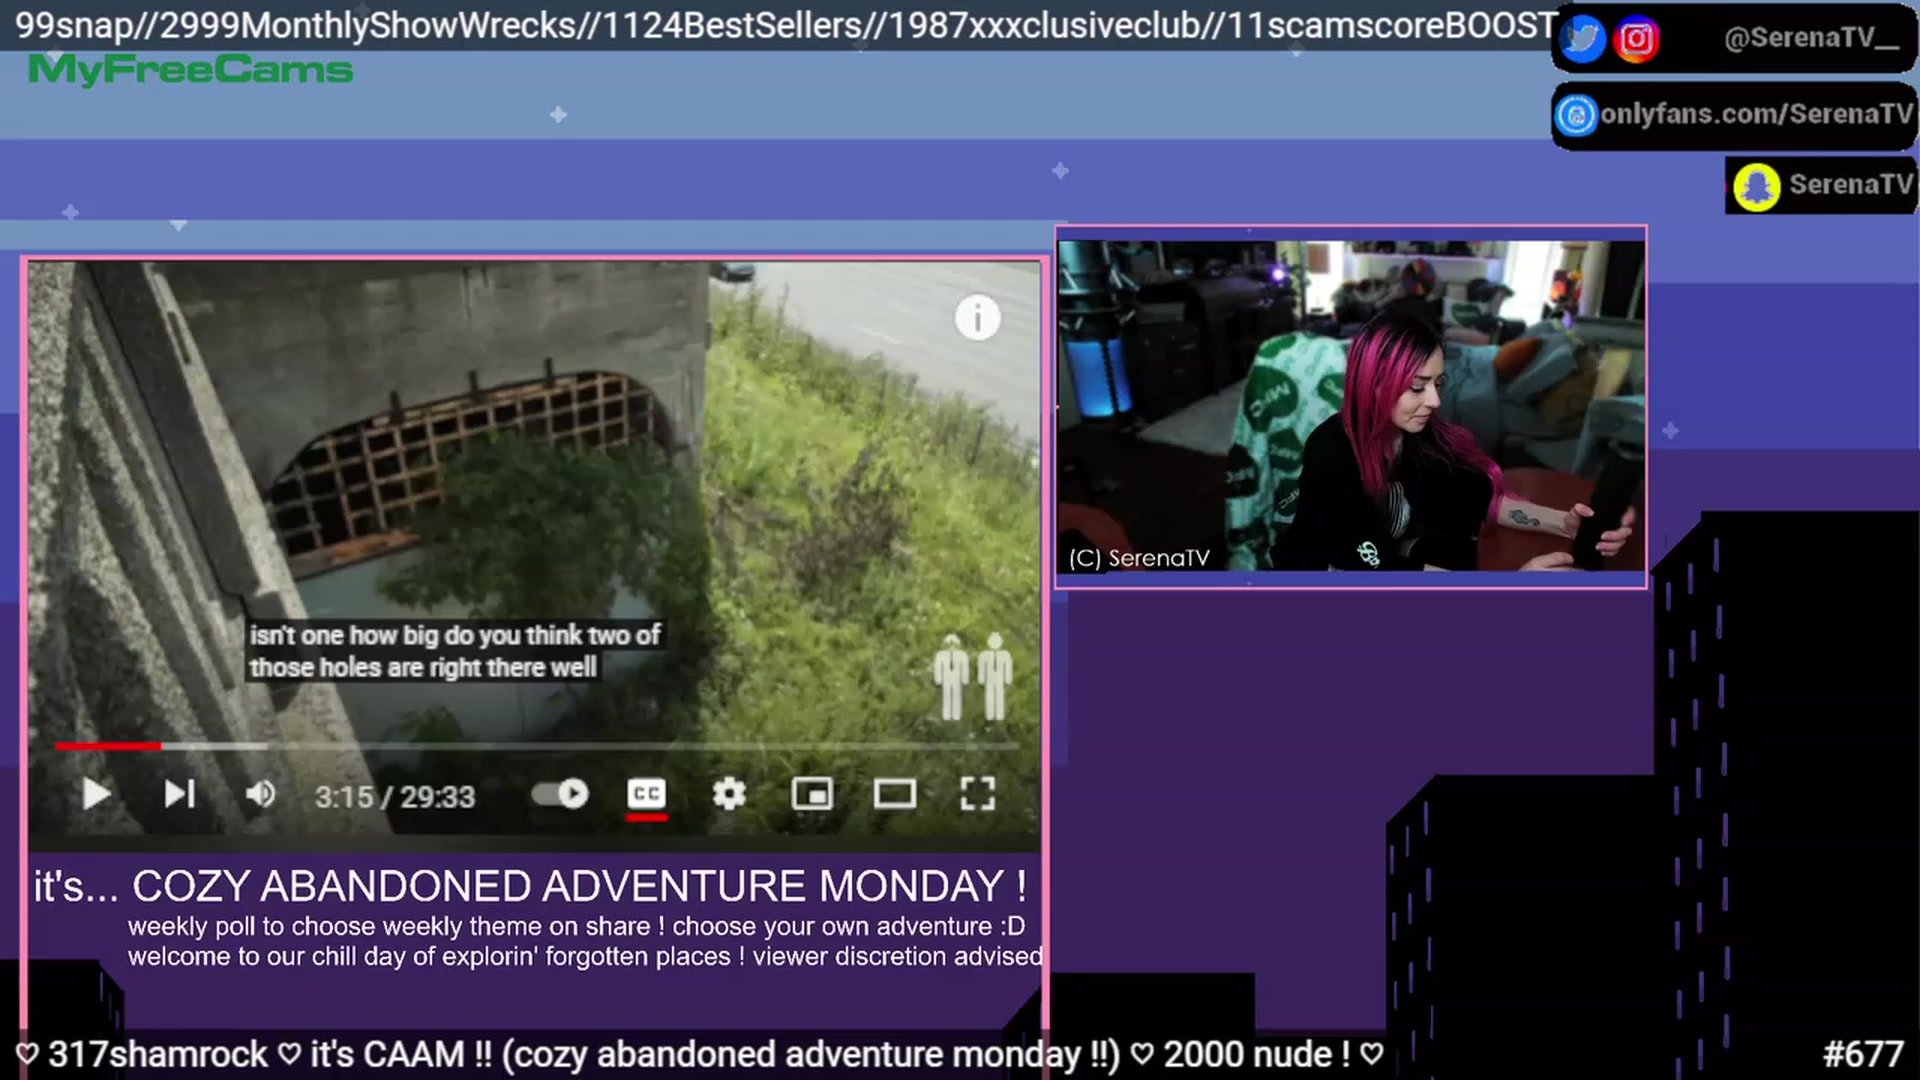Click 'viewer discretion advised' text line
This screenshot has height=1080, width=1920.
[x=898, y=957]
